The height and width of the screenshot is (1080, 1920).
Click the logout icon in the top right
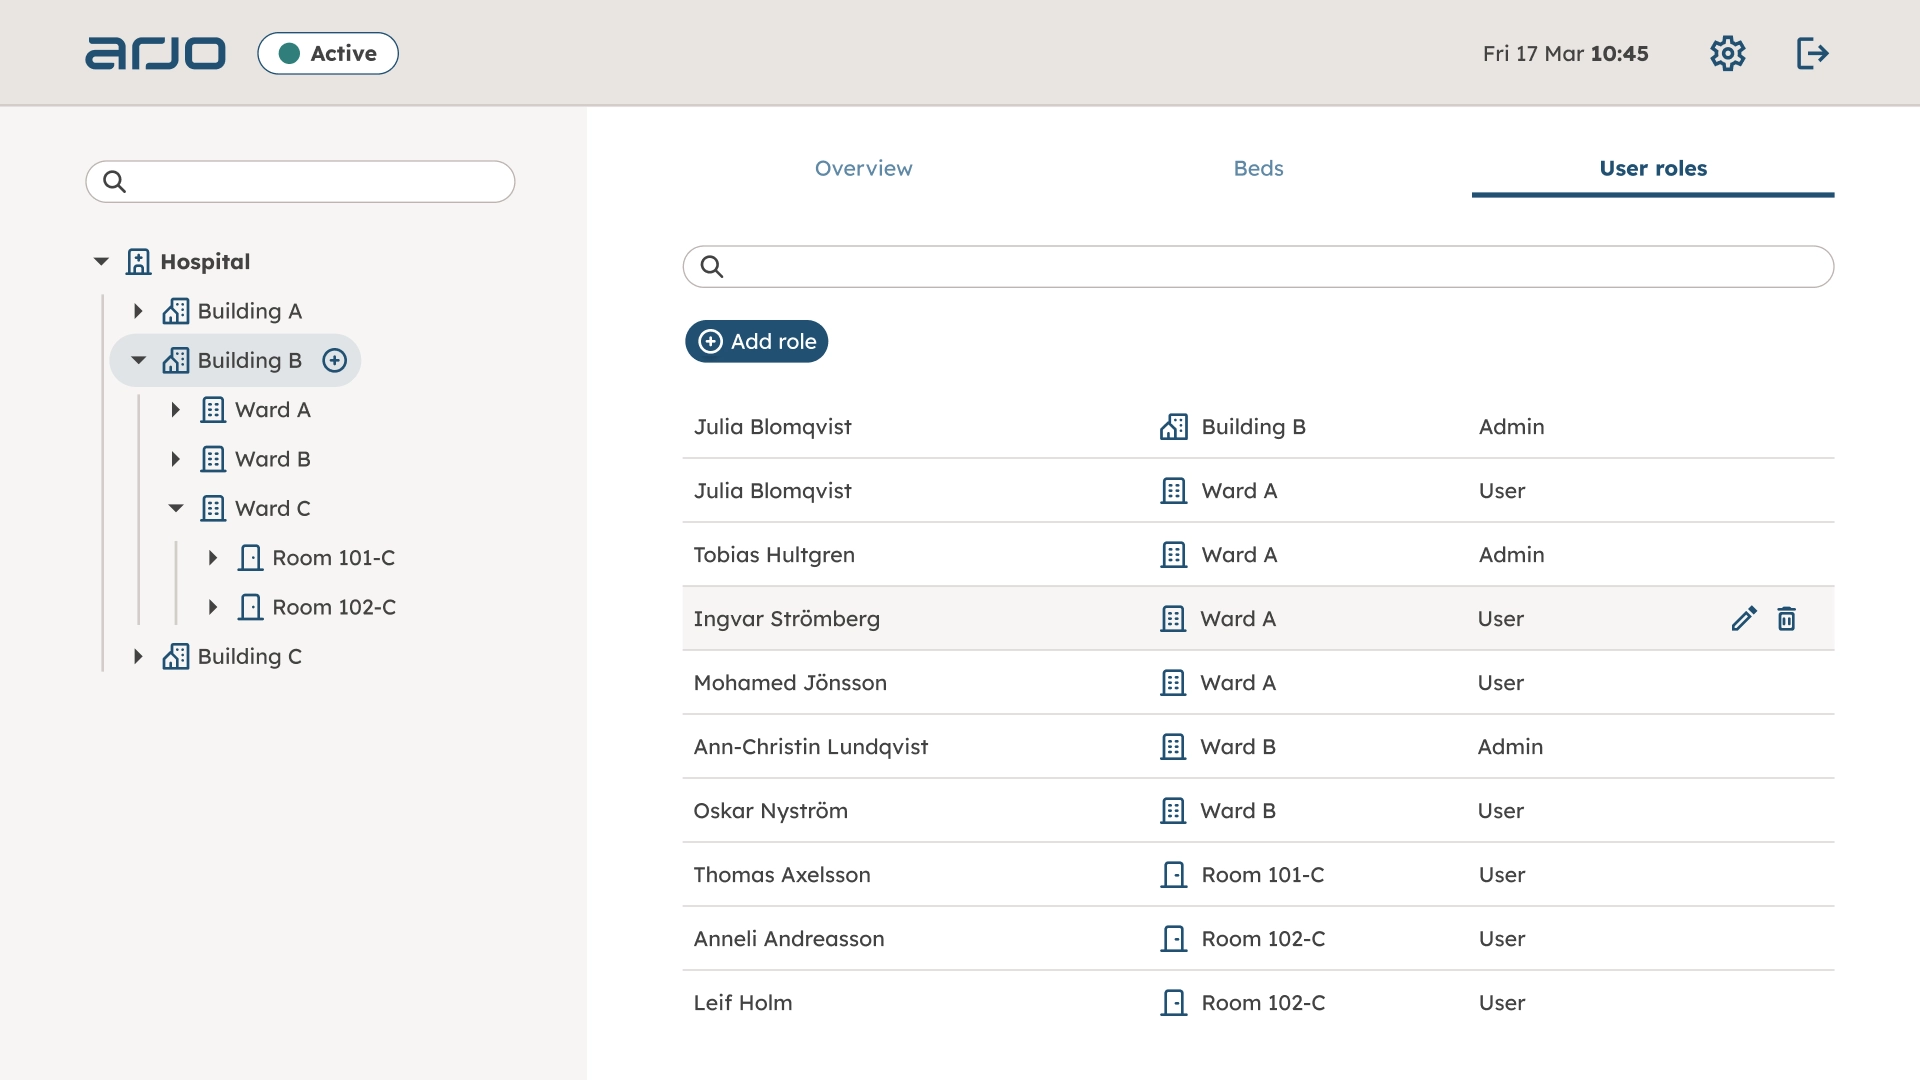pyautogui.click(x=1812, y=53)
